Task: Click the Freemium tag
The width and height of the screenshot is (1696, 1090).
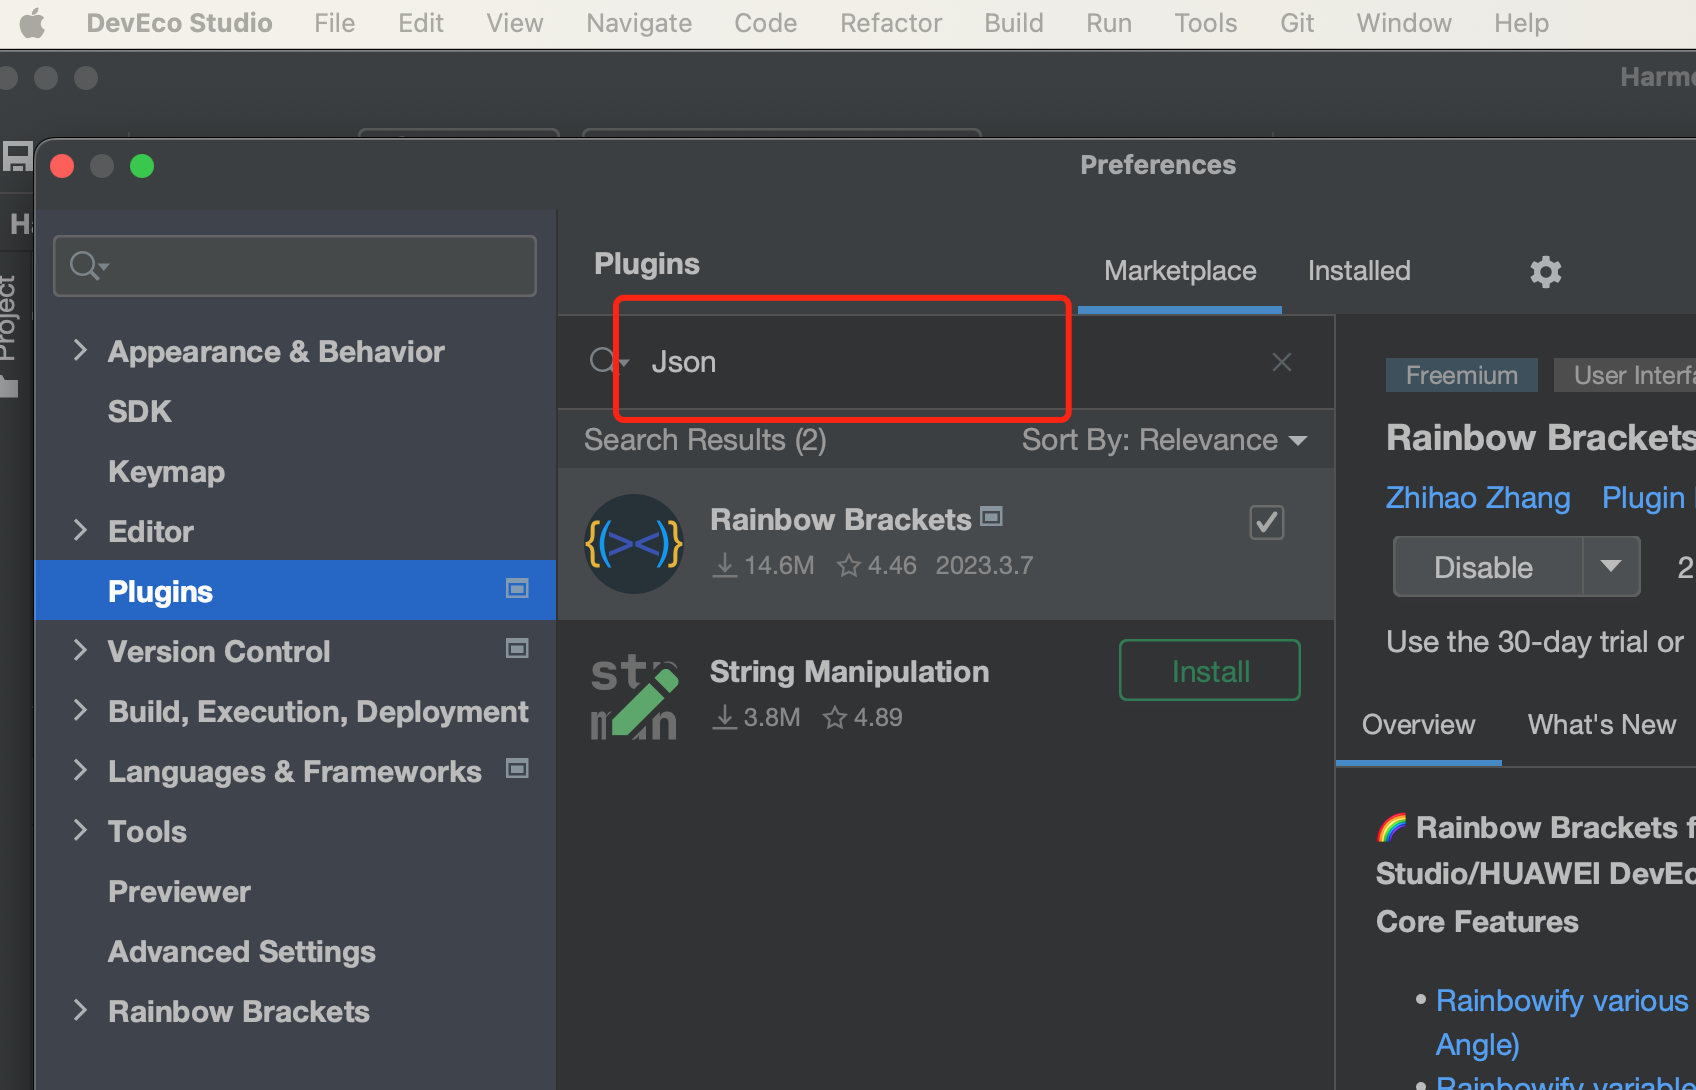Action: pyautogui.click(x=1461, y=375)
